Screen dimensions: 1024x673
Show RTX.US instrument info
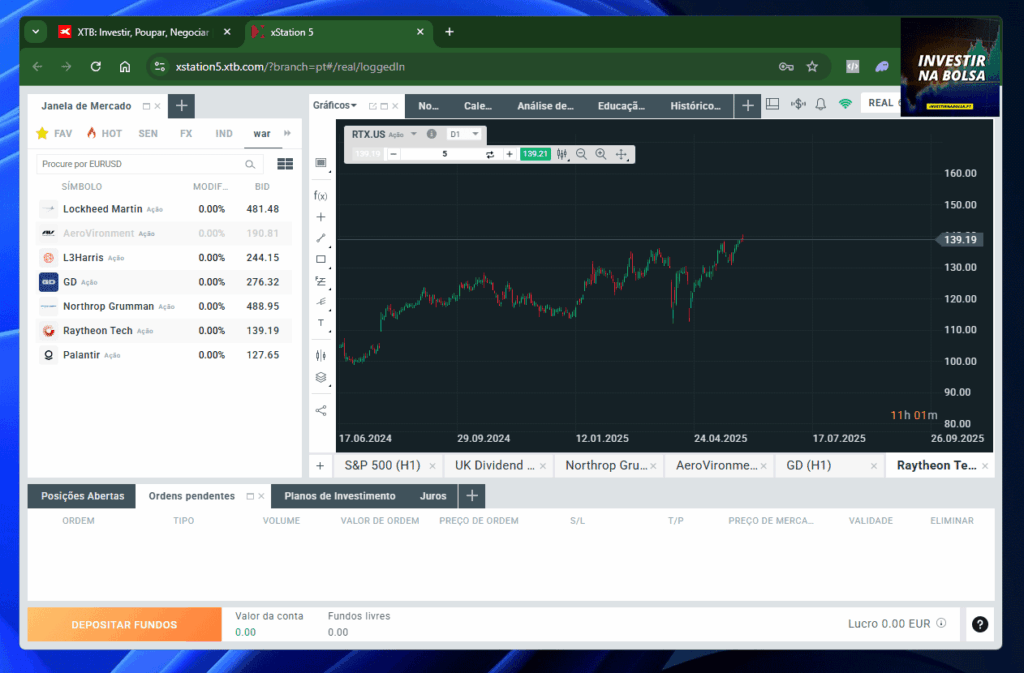coord(432,134)
